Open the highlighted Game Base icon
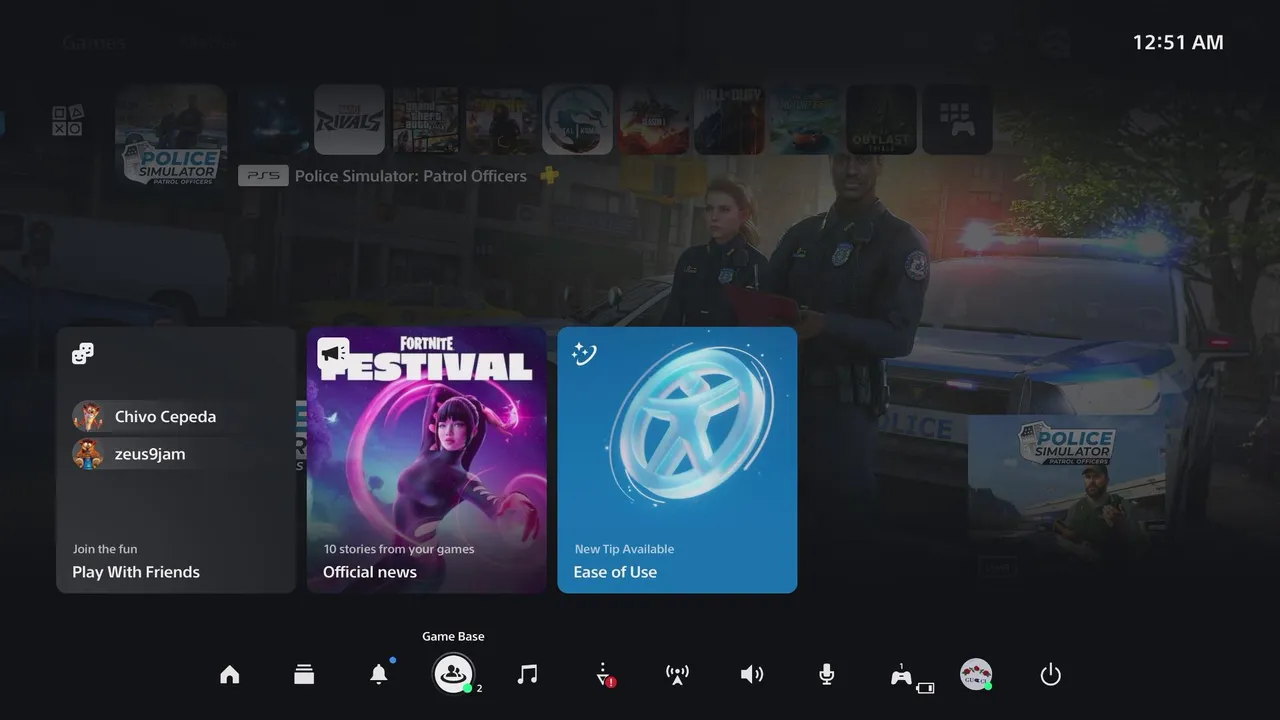 click(x=453, y=674)
